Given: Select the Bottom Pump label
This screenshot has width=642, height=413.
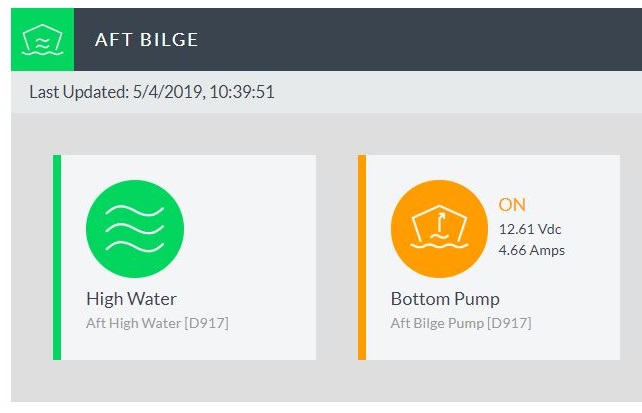Looking at the screenshot, I should 445,299.
